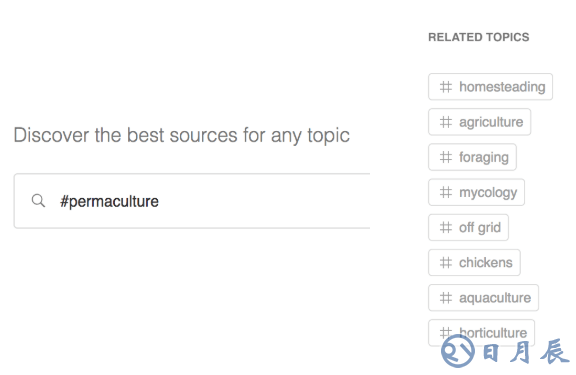Click hash icon beside chickens
The image size is (576, 375).
pos(446,263)
